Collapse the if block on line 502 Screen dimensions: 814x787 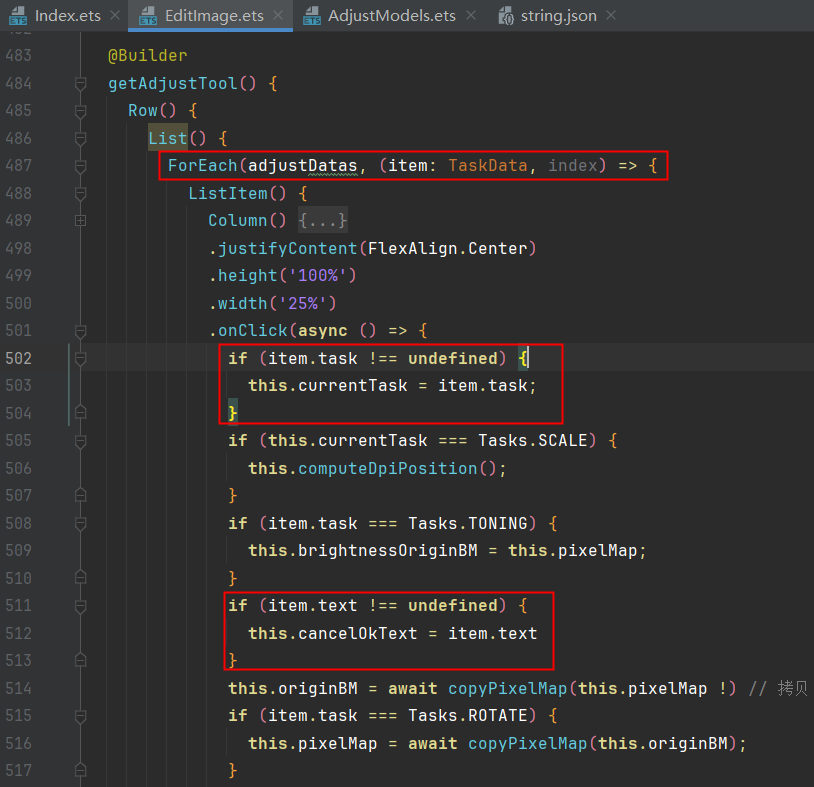[80, 358]
